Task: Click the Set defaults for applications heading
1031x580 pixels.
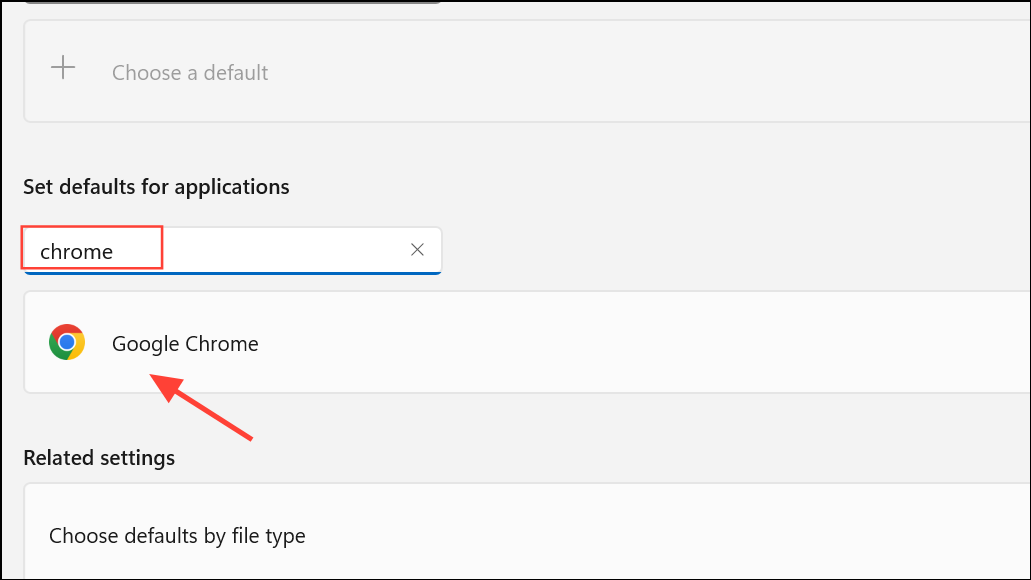Action: (x=156, y=187)
